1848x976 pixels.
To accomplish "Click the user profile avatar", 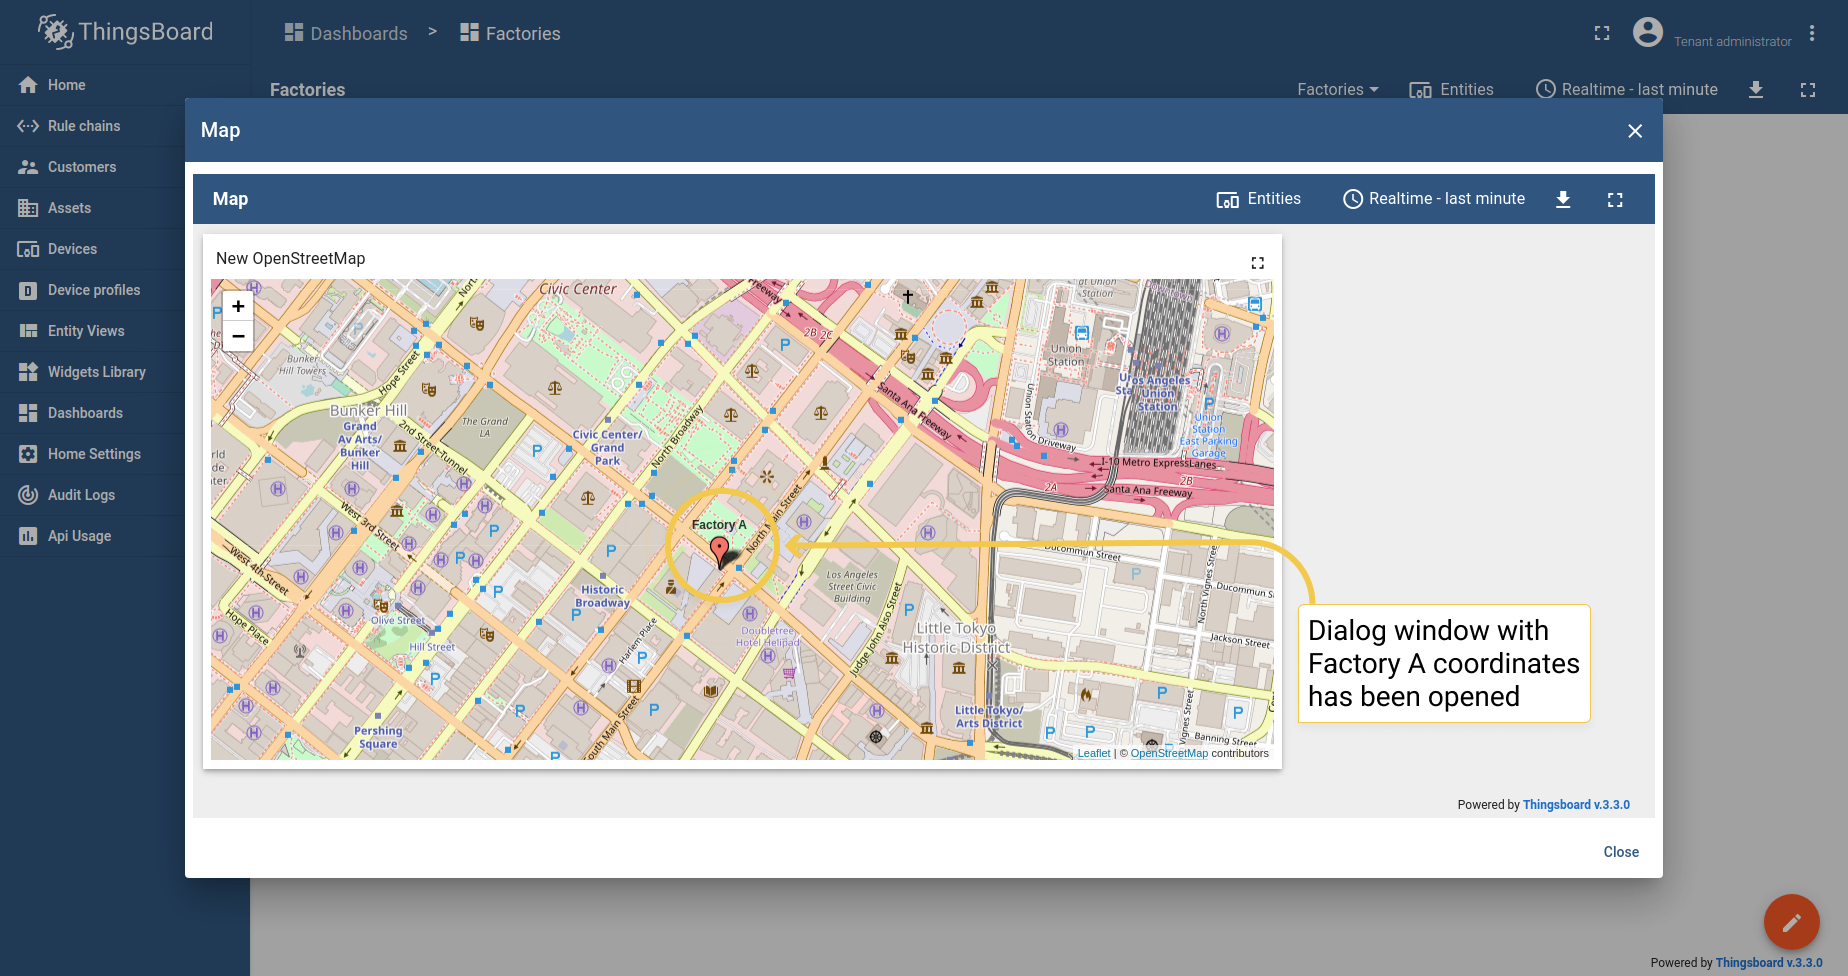I will (1648, 32).
